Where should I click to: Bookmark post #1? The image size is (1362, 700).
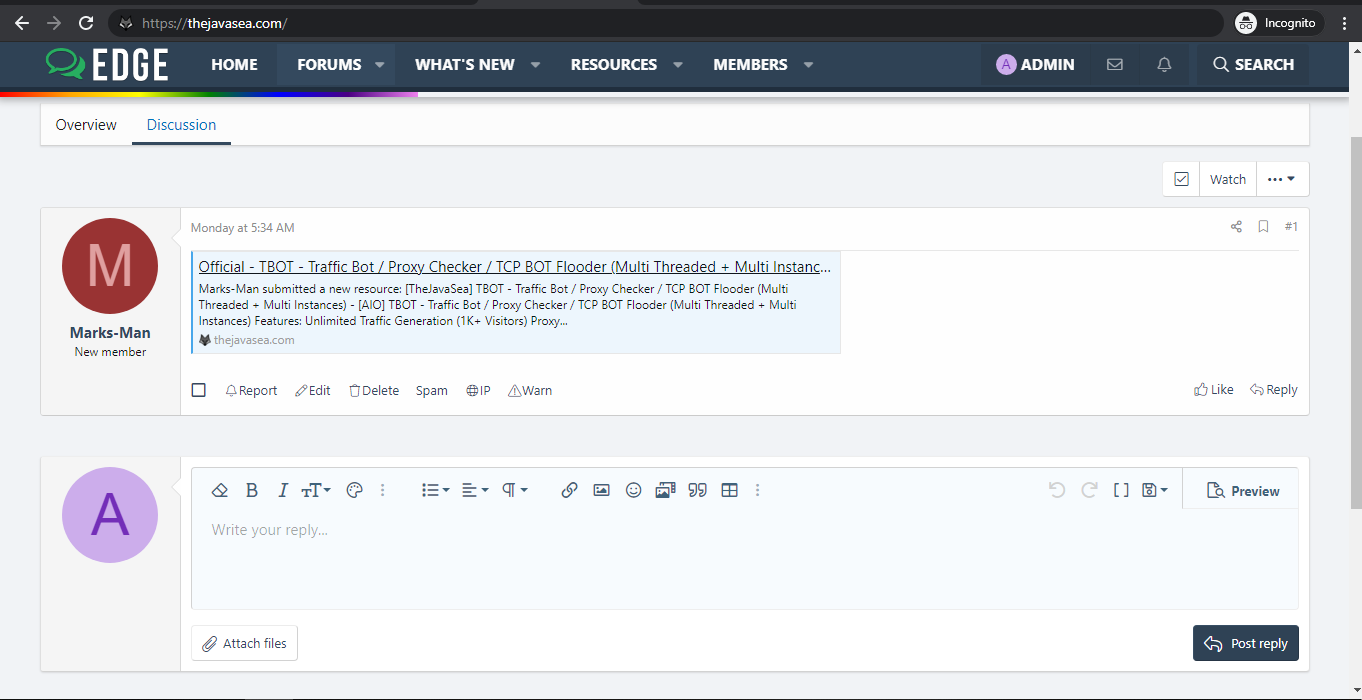click(1263, 227)
